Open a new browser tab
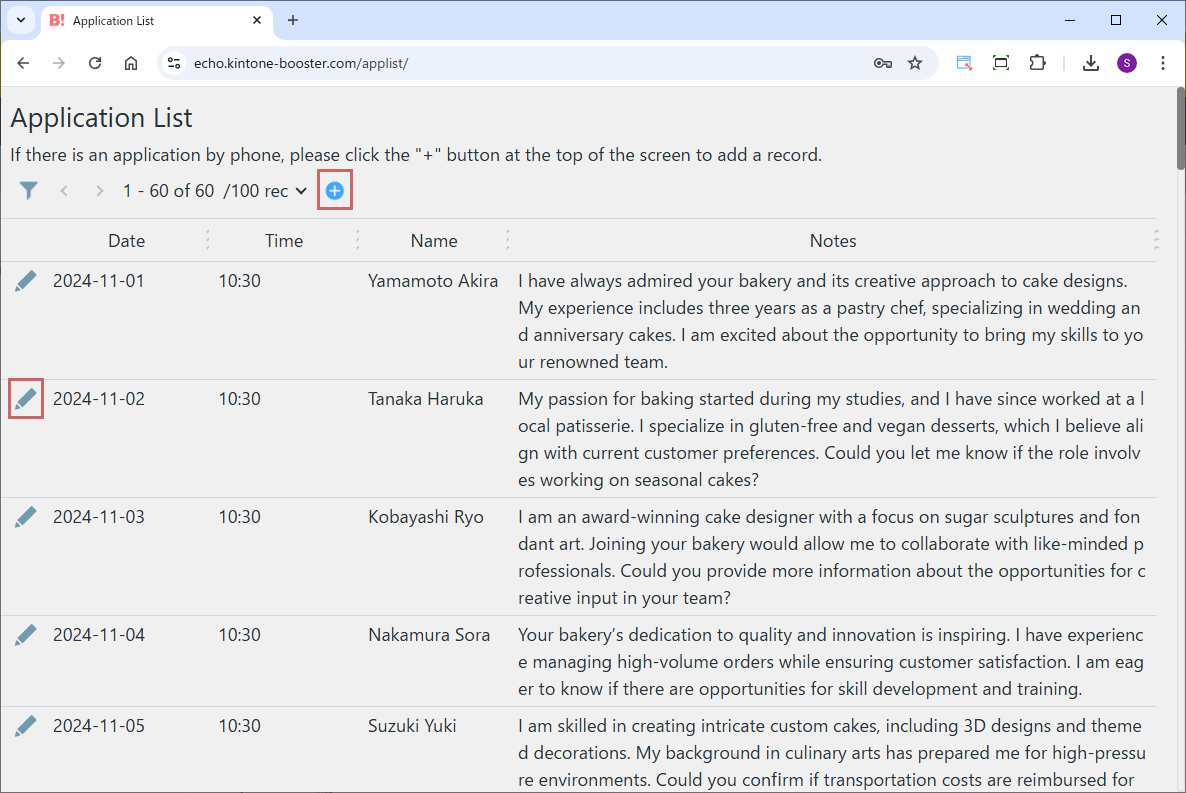 pos(293,20)
